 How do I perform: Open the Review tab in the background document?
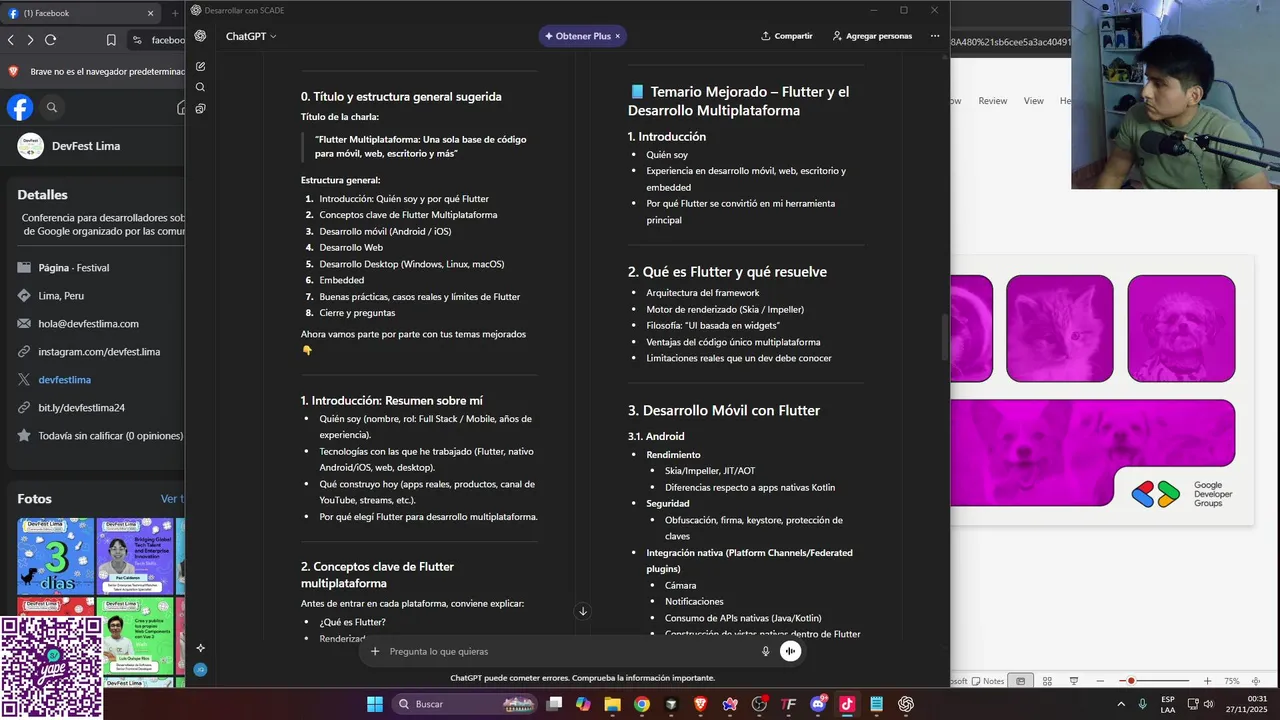pos(993,101)
